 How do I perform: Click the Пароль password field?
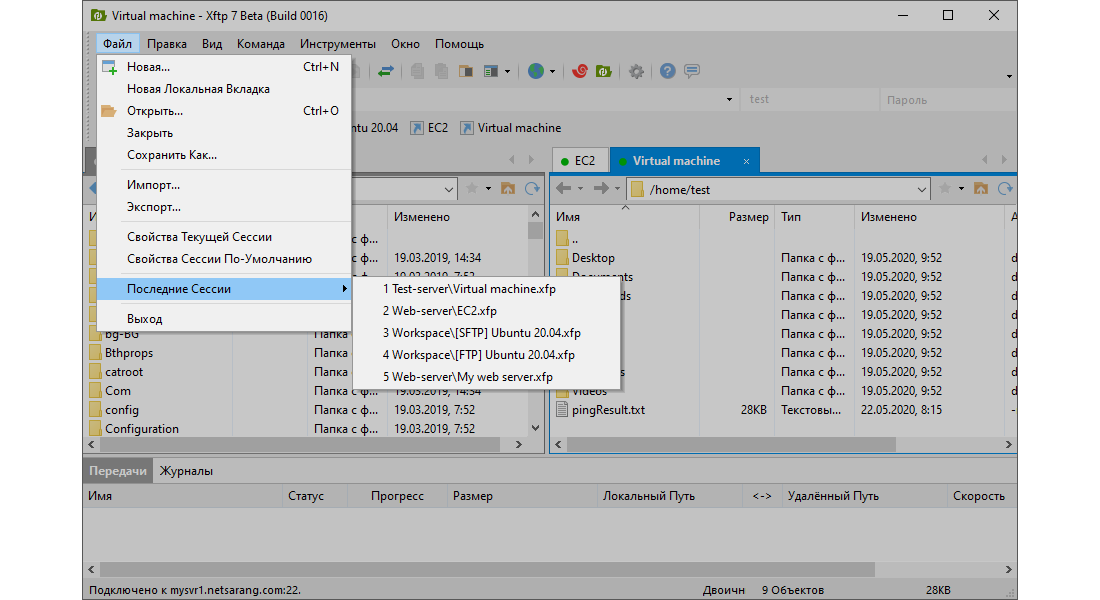pos(948,100)
